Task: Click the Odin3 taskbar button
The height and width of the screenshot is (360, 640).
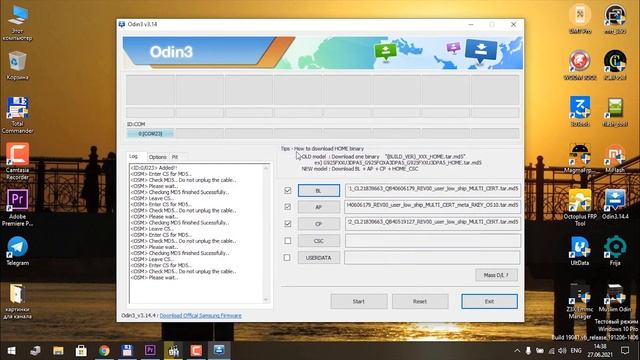Action: coord(219,351)
